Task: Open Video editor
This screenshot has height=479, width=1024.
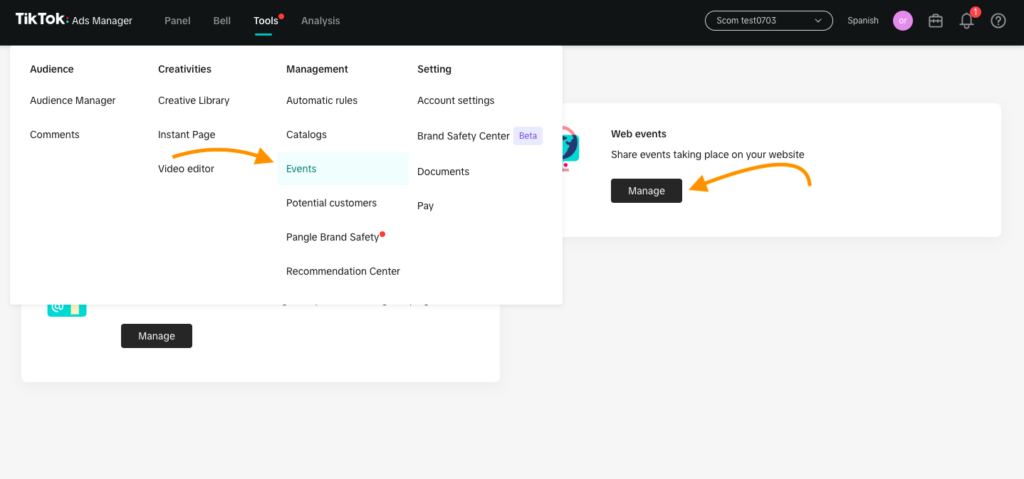Action: [186, 169]
